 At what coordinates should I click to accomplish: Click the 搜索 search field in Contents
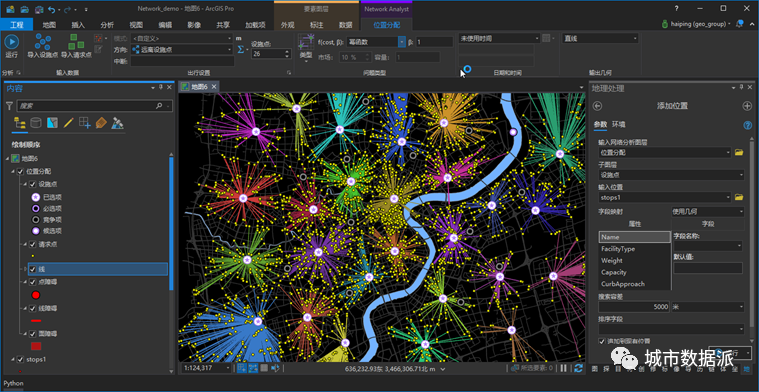tap(94, 106)
